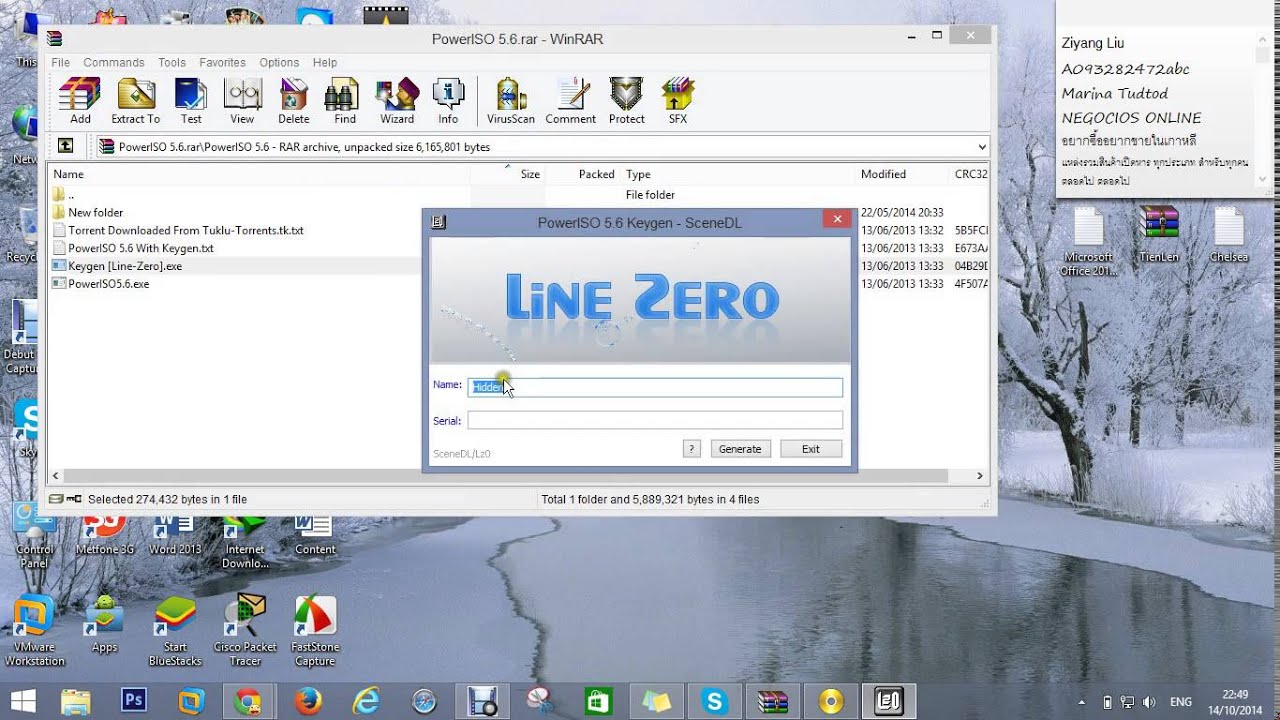Open the Commands menu
Image resolution: width=1280 pixels, height=720 pixels.
114,62
